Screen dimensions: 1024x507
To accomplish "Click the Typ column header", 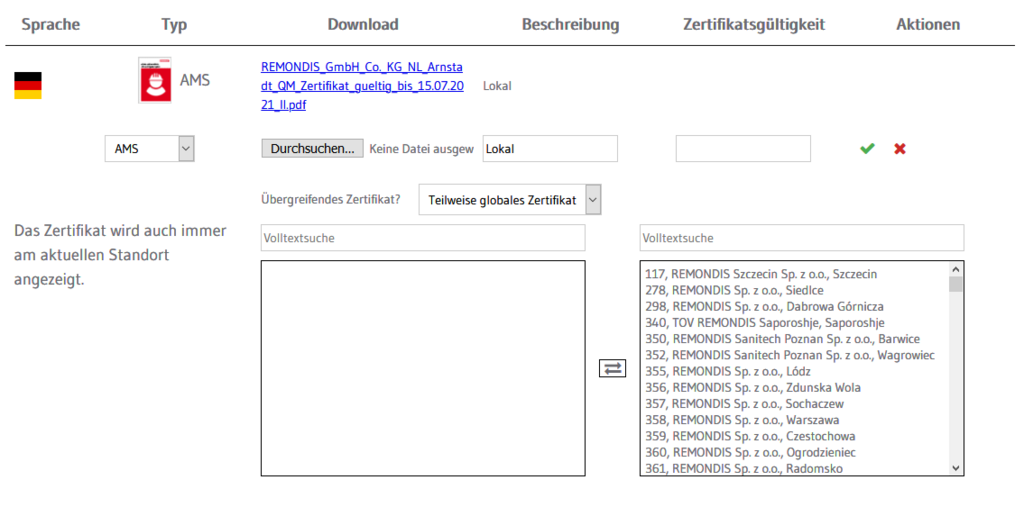I will click(174, 25).
